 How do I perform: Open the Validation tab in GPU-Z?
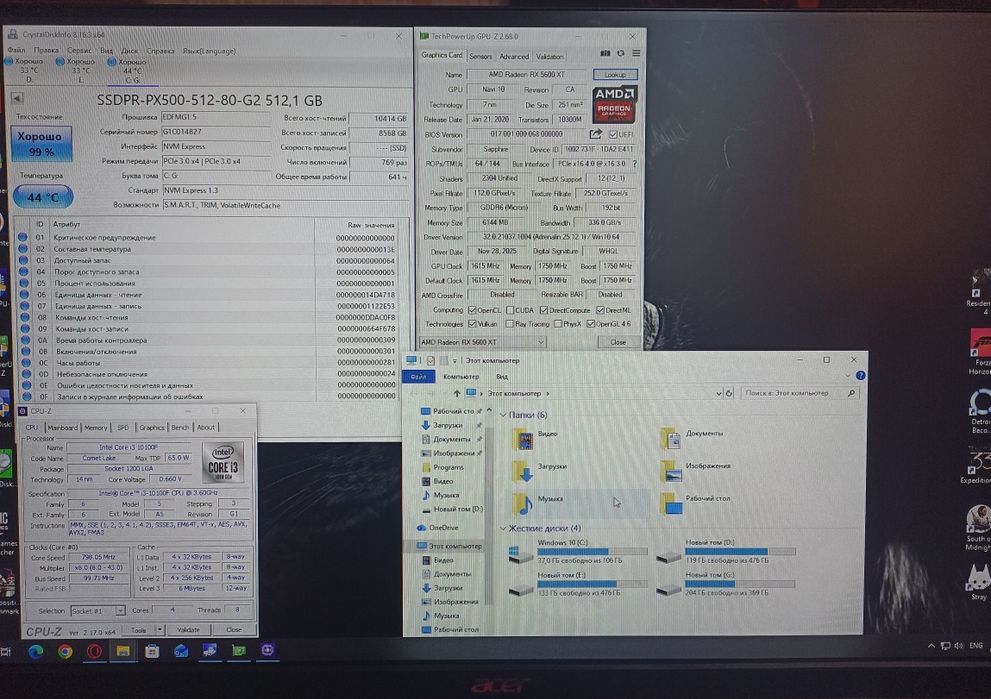pyautogui.click(x=549, y=56)
